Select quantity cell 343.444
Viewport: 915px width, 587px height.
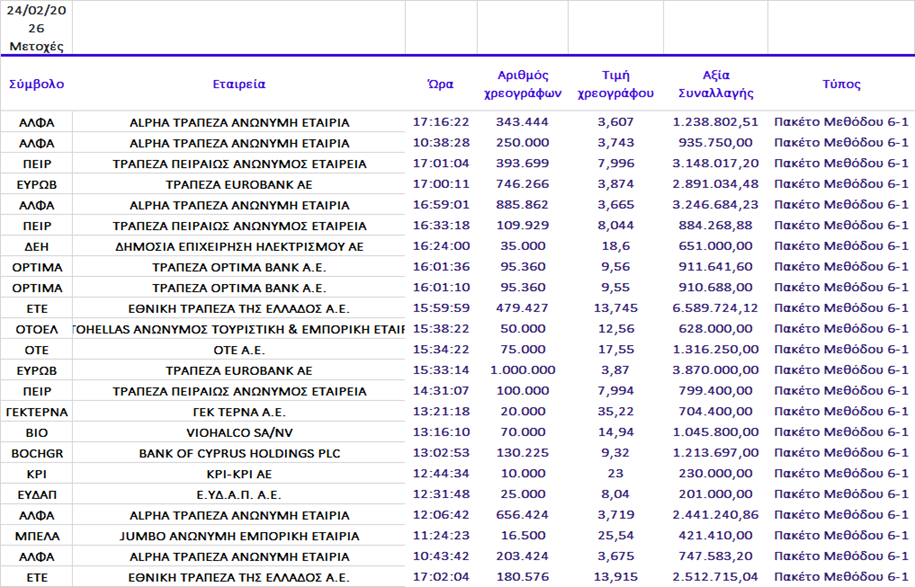tap(523, 122)
